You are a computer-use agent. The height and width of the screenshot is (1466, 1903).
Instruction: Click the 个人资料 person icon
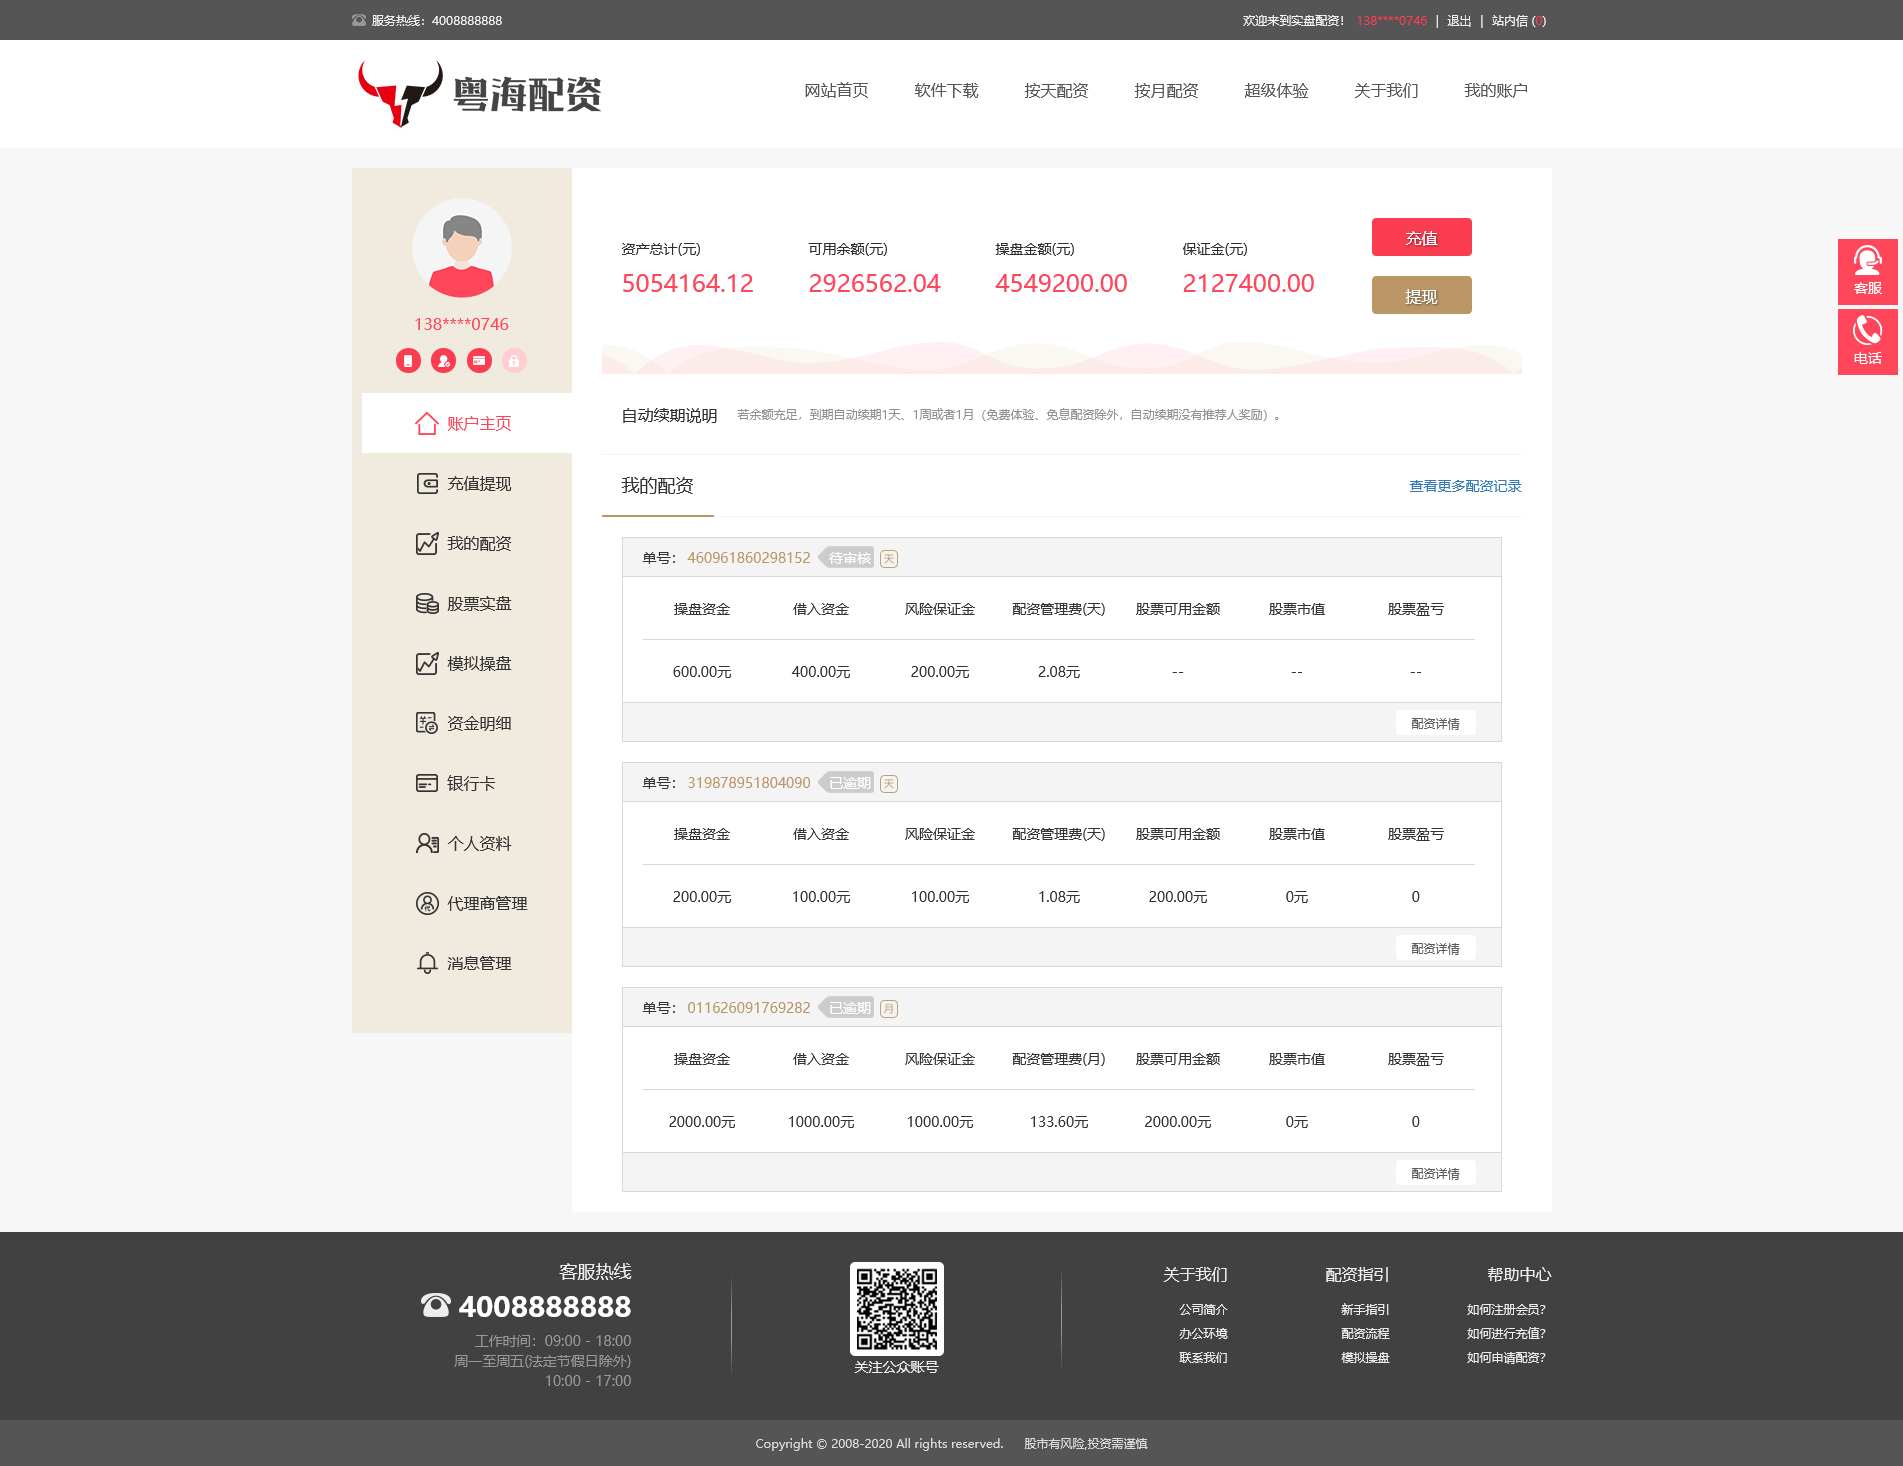(x=427, y=843)
